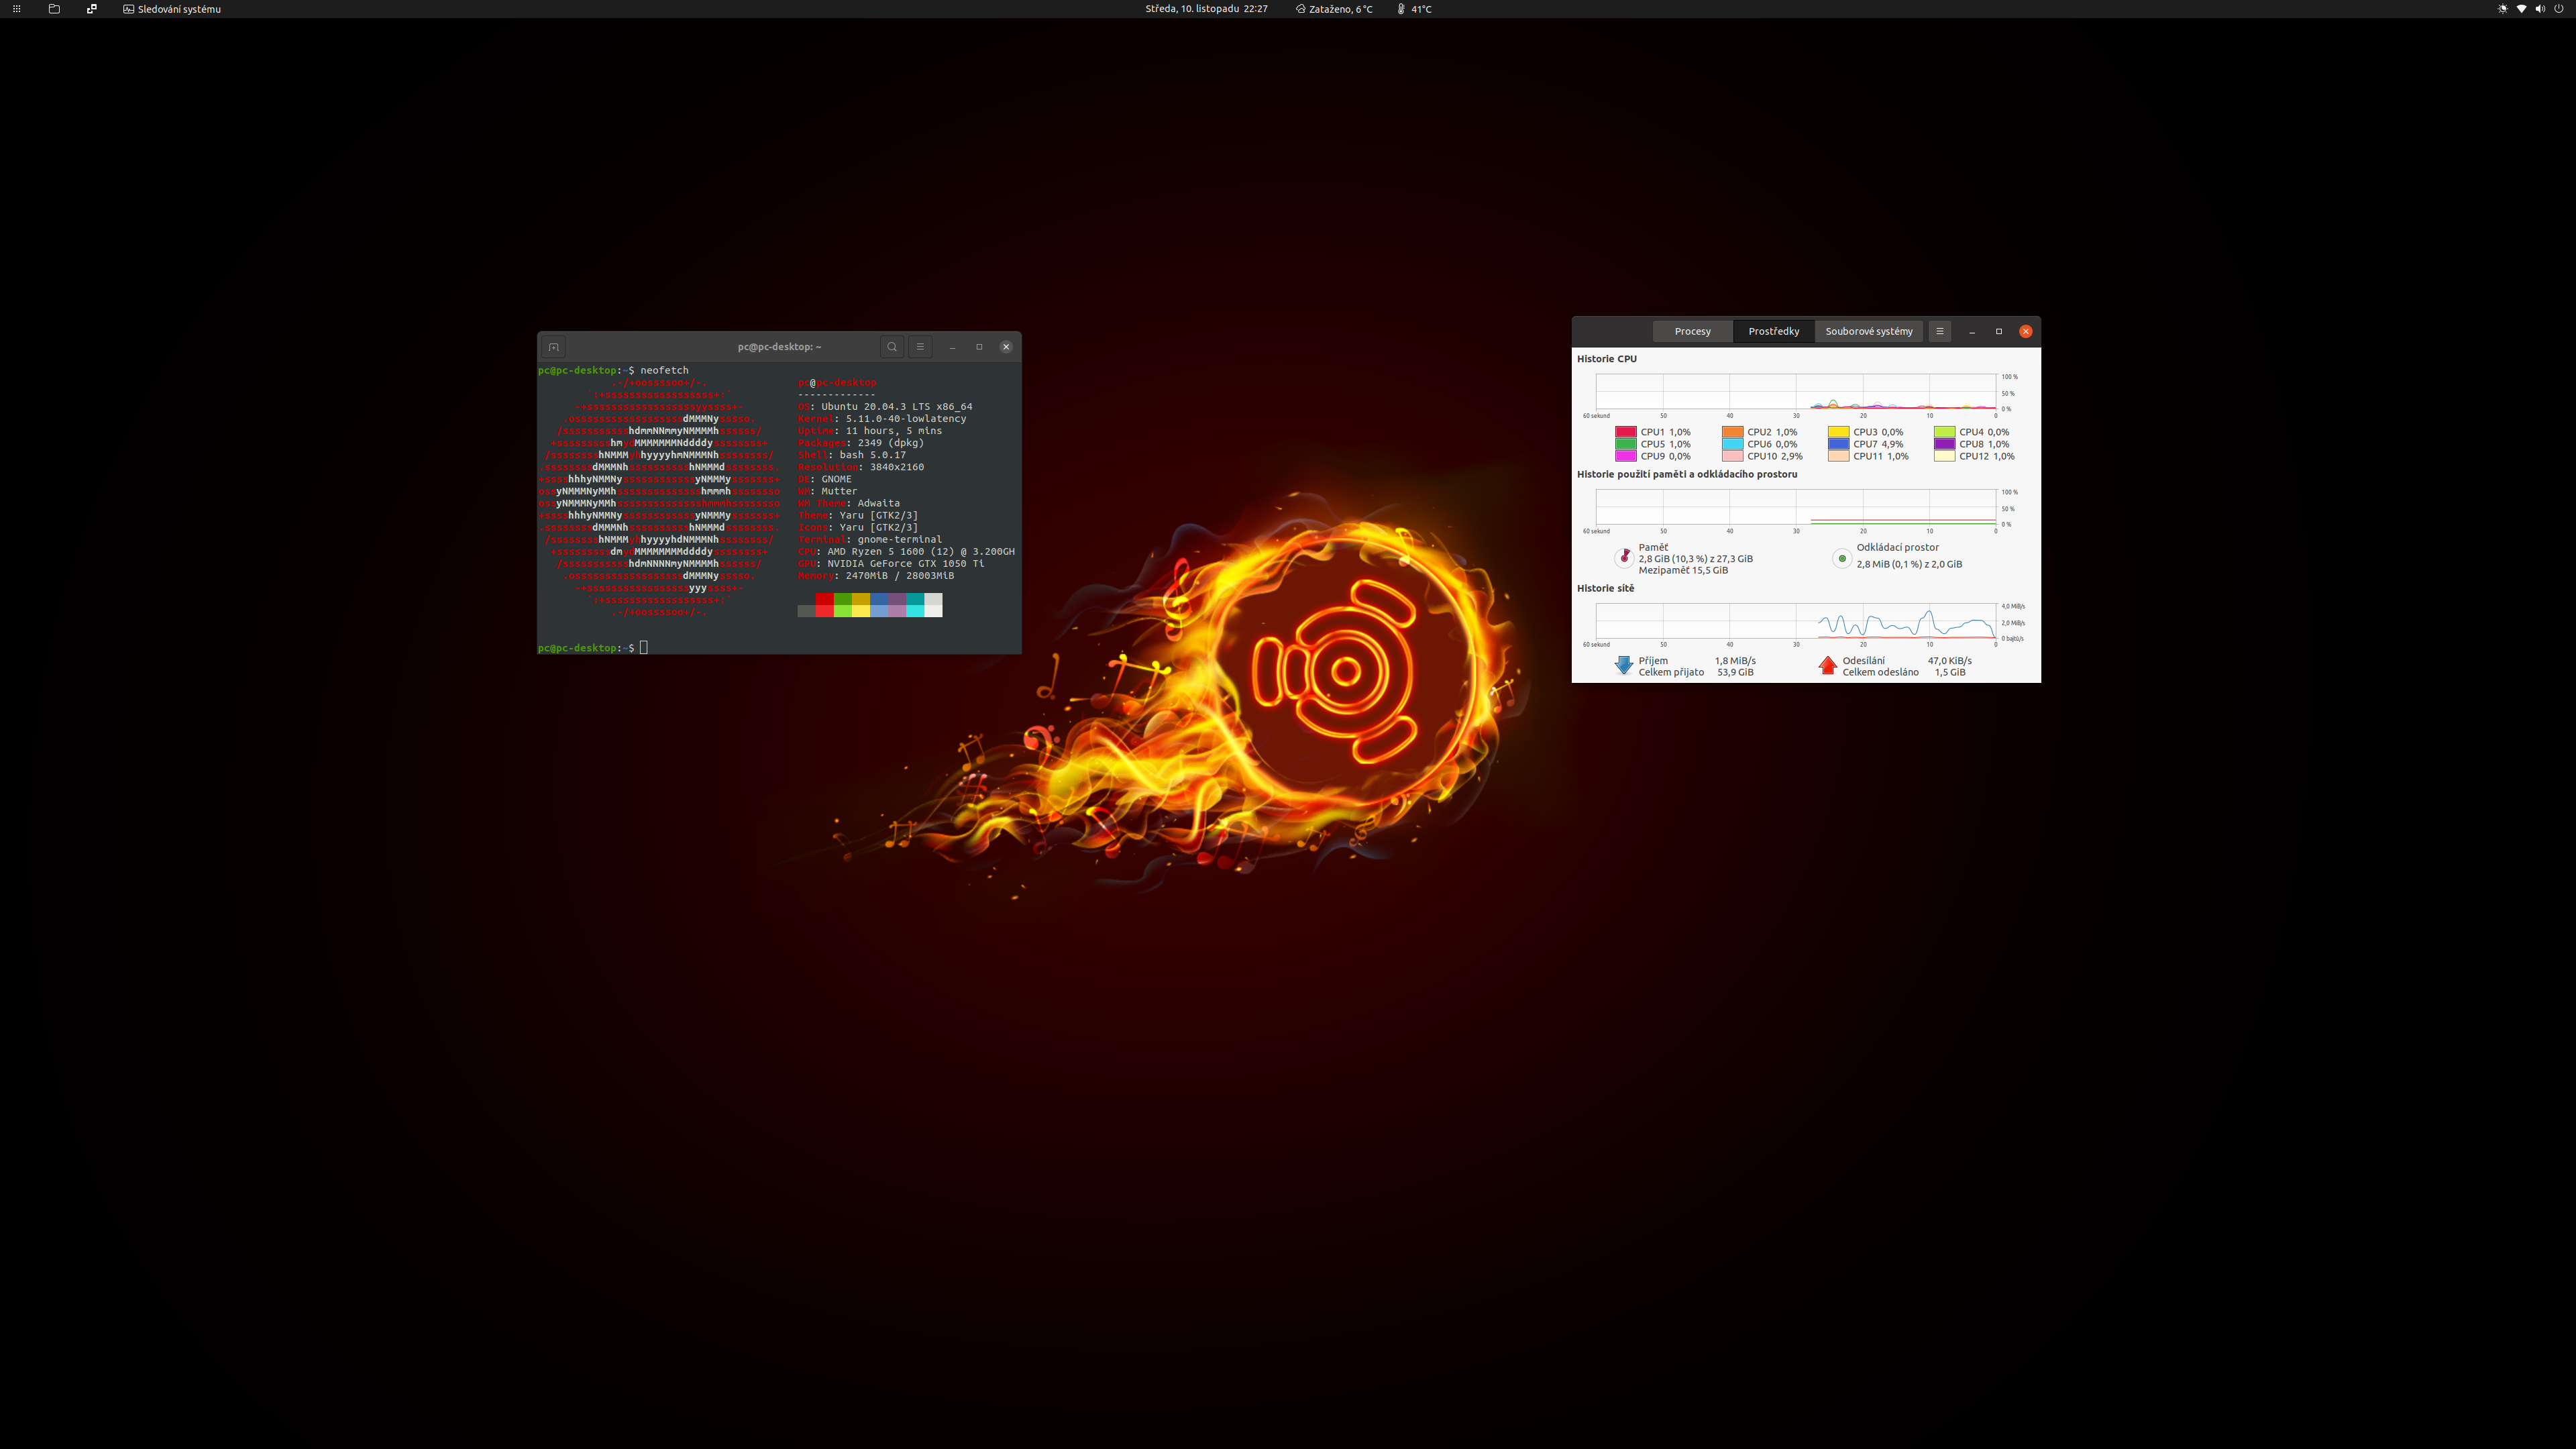Image resolution: width=2576 pixels, height=1449 pixels.
Task: Click the neofetch 'Memory: 2470MiB / 28003MiB' line
Action: click(875, 576)
